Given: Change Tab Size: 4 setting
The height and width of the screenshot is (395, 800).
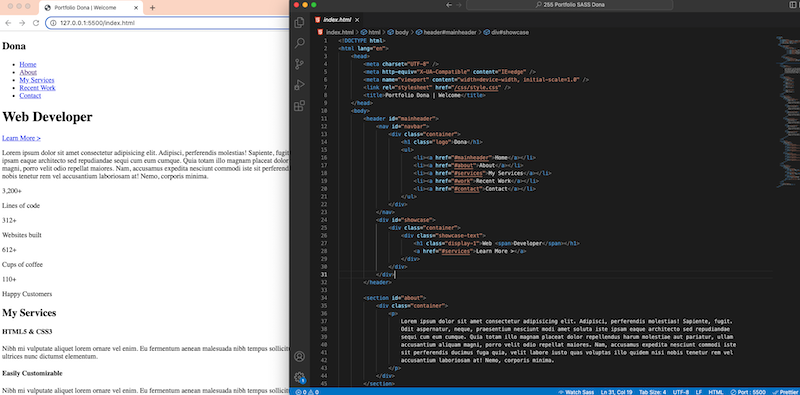Looking at the screenshot, I should coord(653,392).
